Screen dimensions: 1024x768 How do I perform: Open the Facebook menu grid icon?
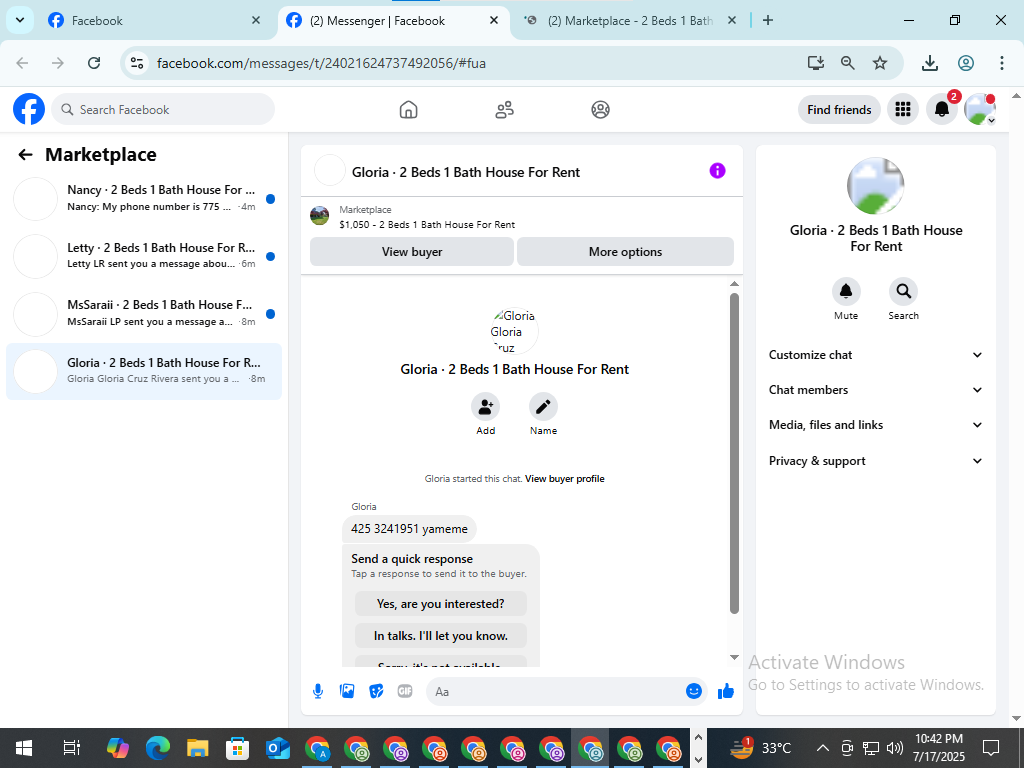tap(903, 109)
